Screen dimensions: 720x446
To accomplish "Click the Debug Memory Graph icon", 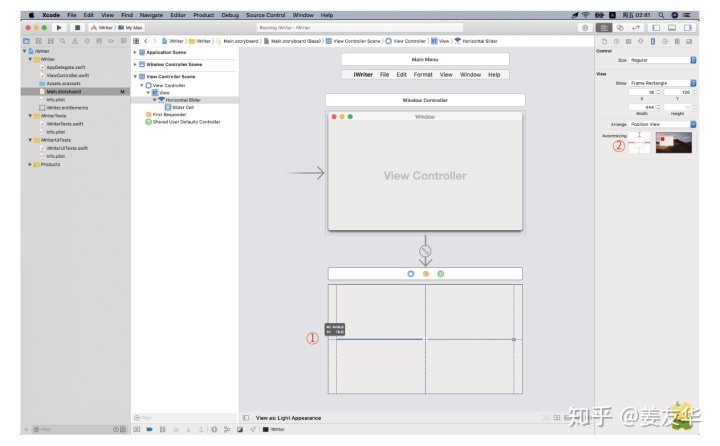I will click(227, 429).
